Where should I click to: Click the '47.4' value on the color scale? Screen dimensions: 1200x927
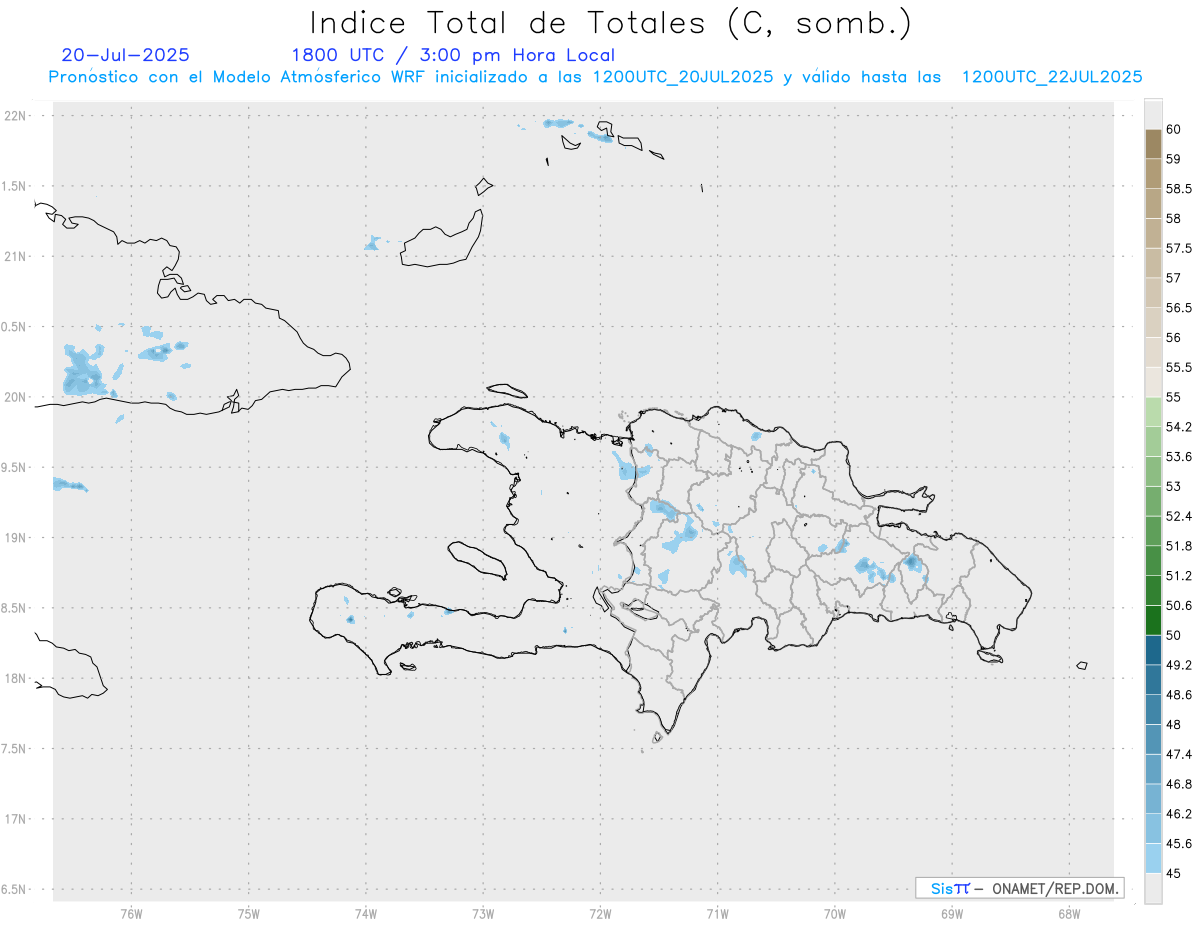1179,754
